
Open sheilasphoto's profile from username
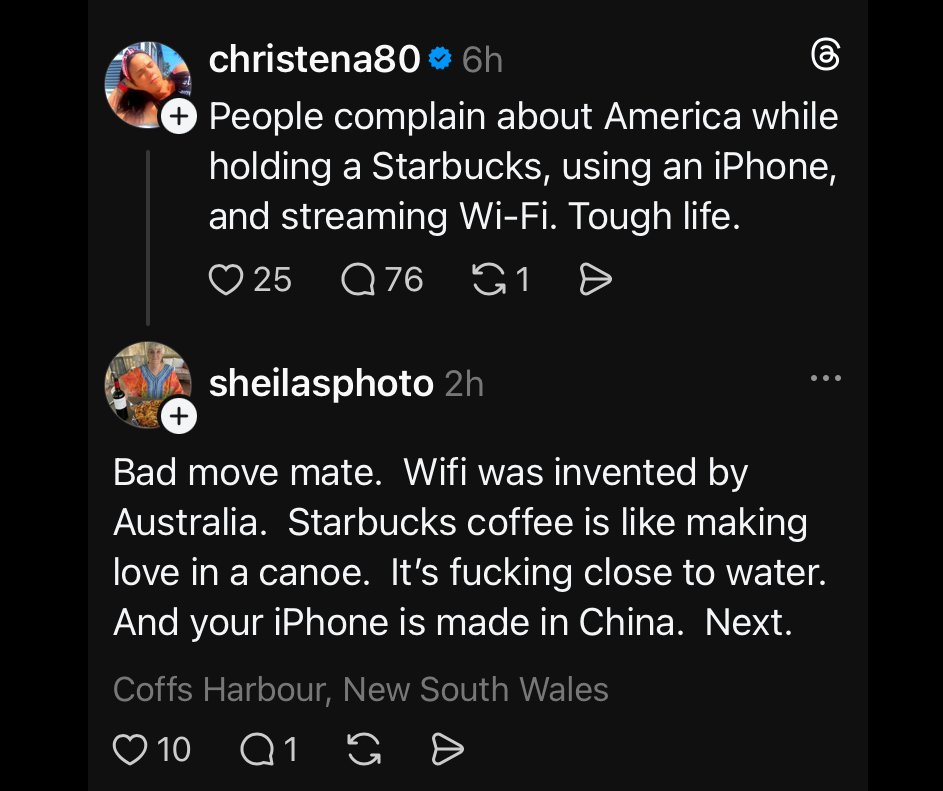321,383
